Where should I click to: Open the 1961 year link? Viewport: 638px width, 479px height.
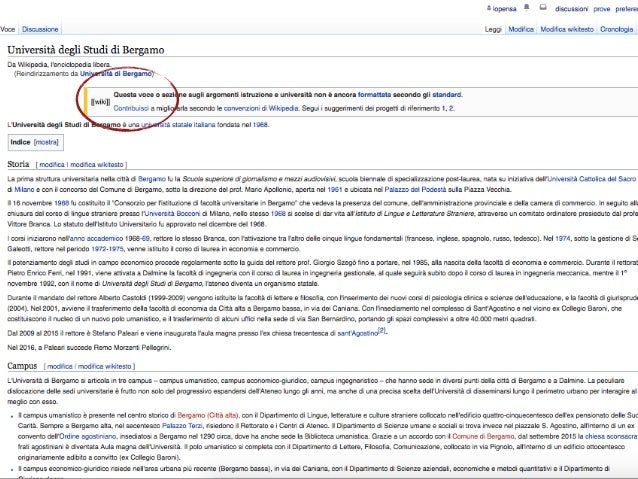[x=335, y=189]
